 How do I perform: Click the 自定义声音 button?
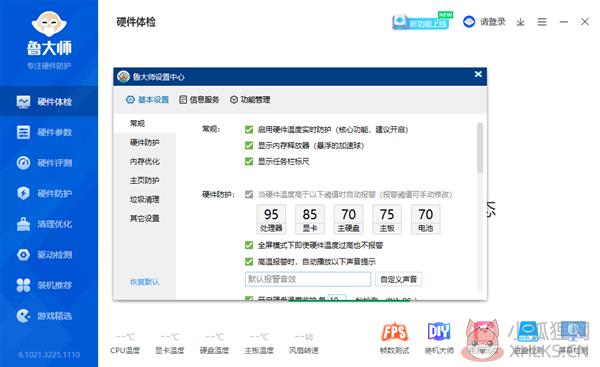398,279
